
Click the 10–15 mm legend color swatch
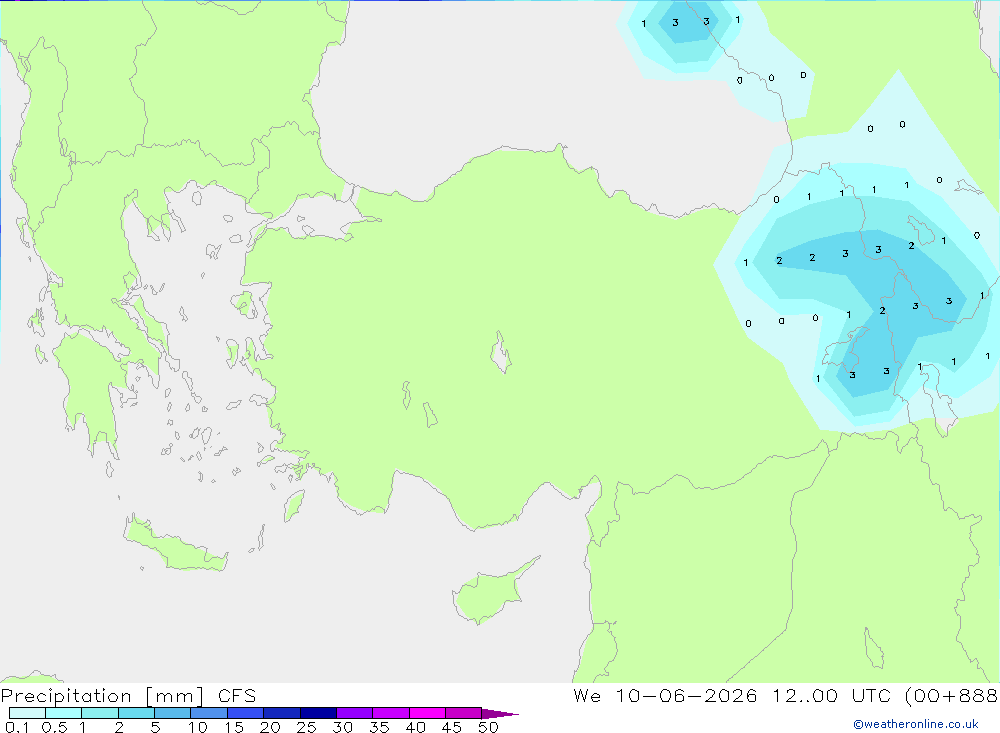209,713
